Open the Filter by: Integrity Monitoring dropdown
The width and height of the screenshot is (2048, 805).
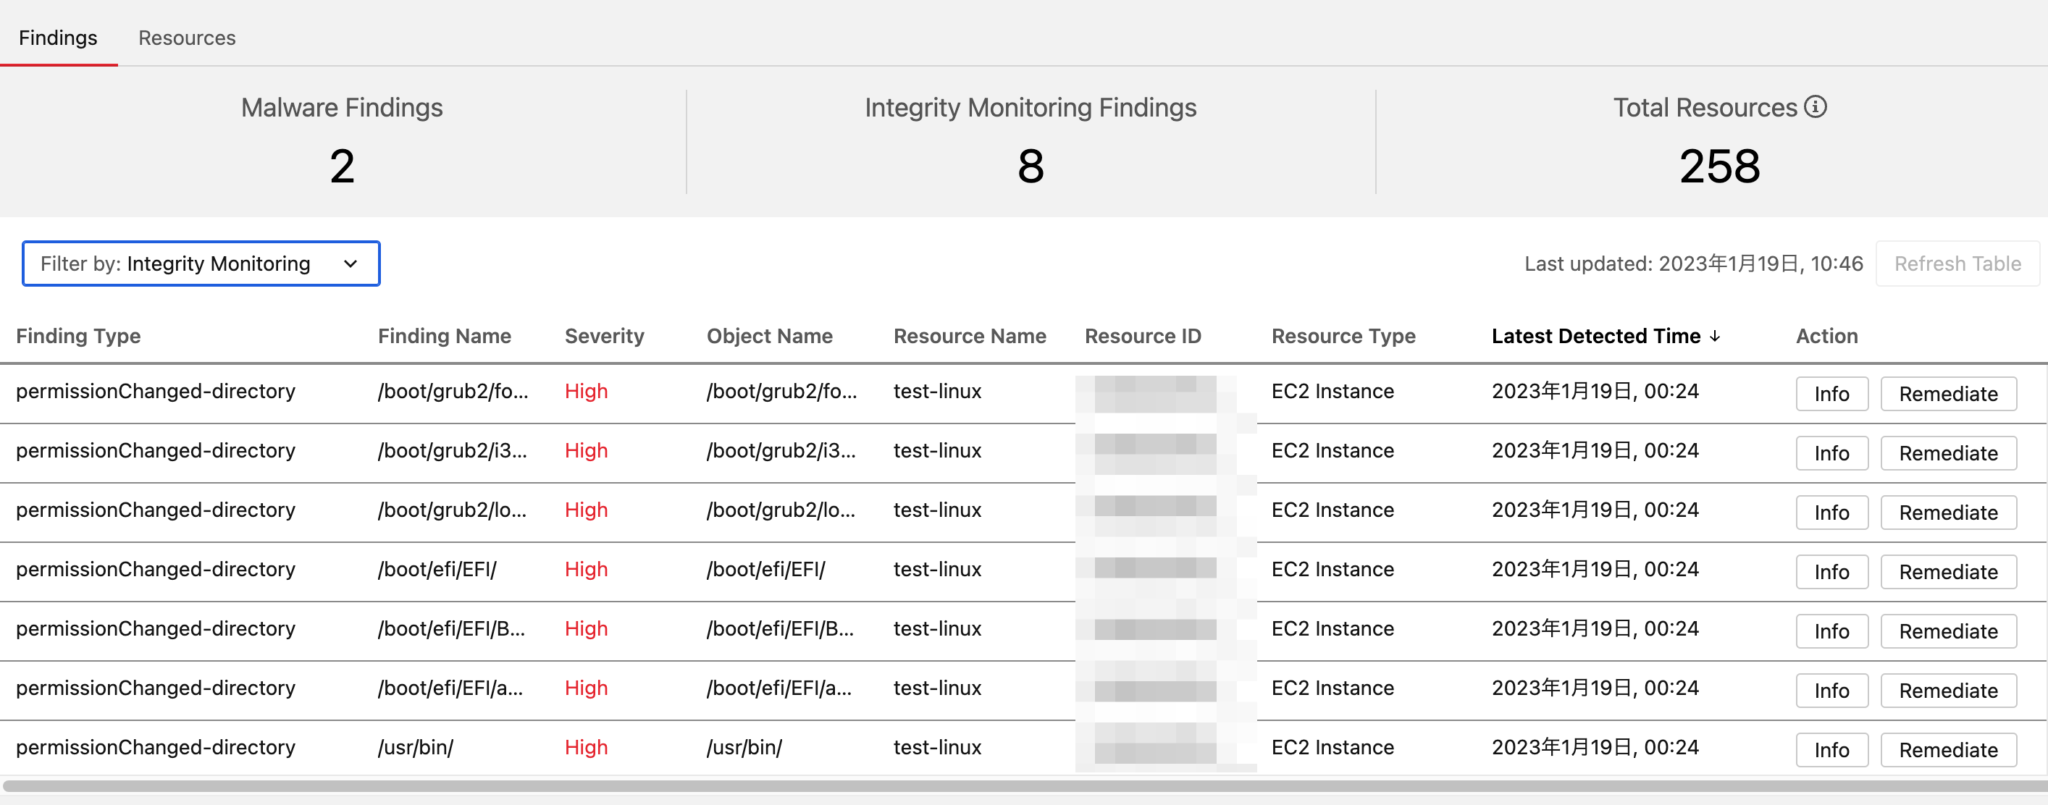pos(200,264)
